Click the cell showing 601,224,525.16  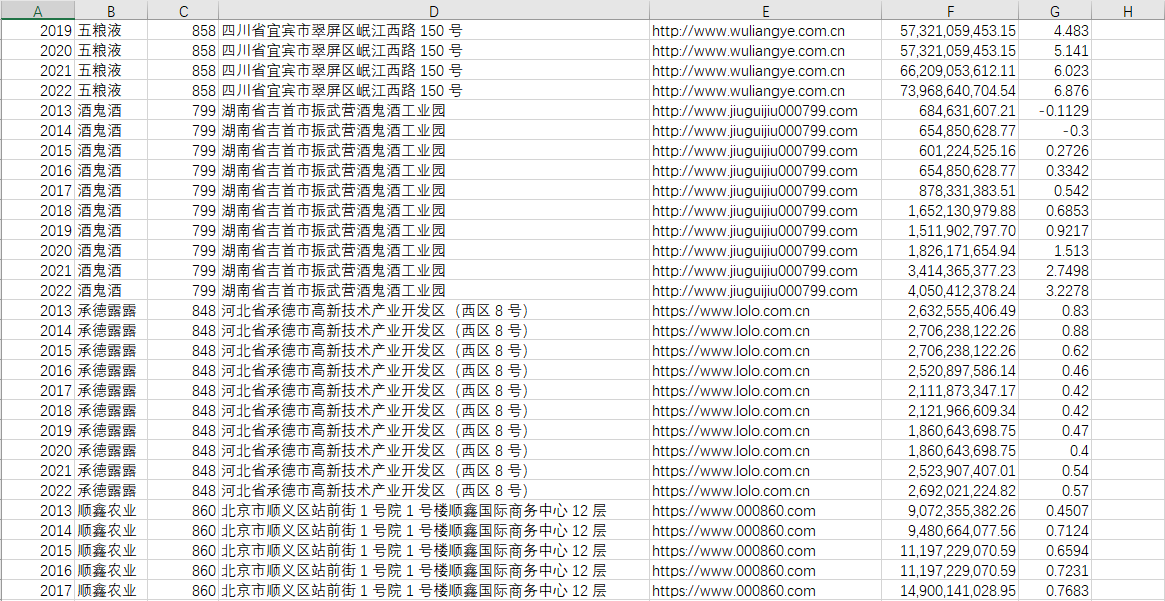point(950,152)
